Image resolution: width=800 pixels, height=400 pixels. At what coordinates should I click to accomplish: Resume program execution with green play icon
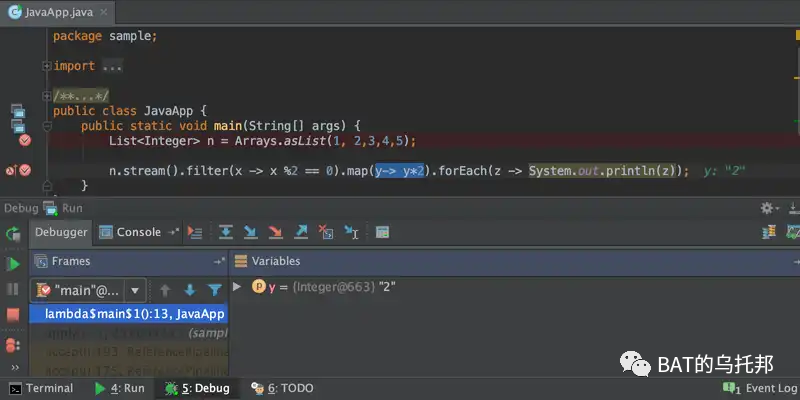click(x=13, y=264)
